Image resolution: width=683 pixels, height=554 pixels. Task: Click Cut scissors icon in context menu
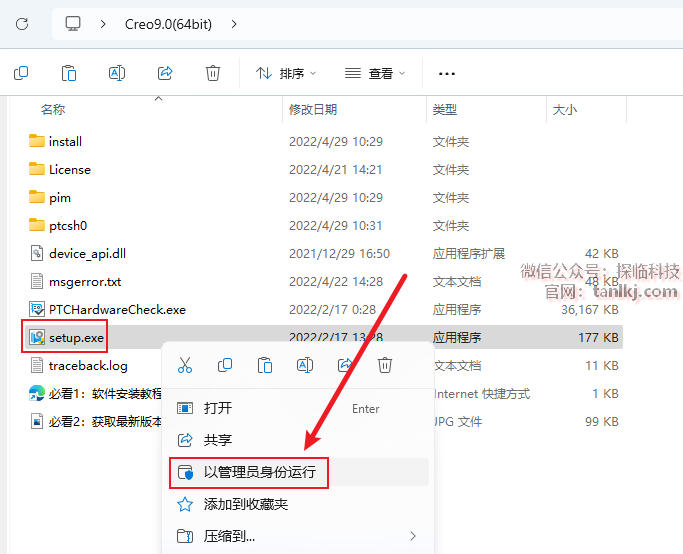[185, 365]
